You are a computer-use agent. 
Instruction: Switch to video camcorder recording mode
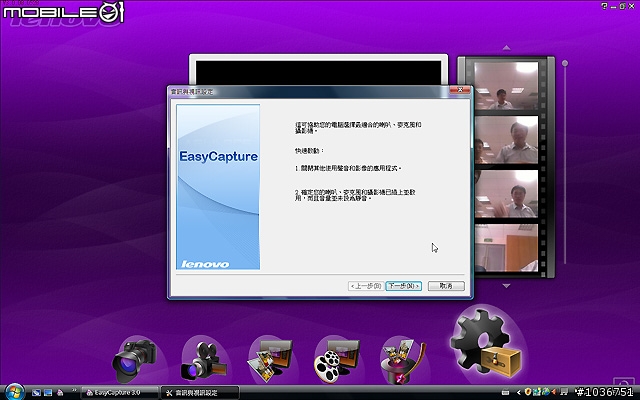click(203, 360)
